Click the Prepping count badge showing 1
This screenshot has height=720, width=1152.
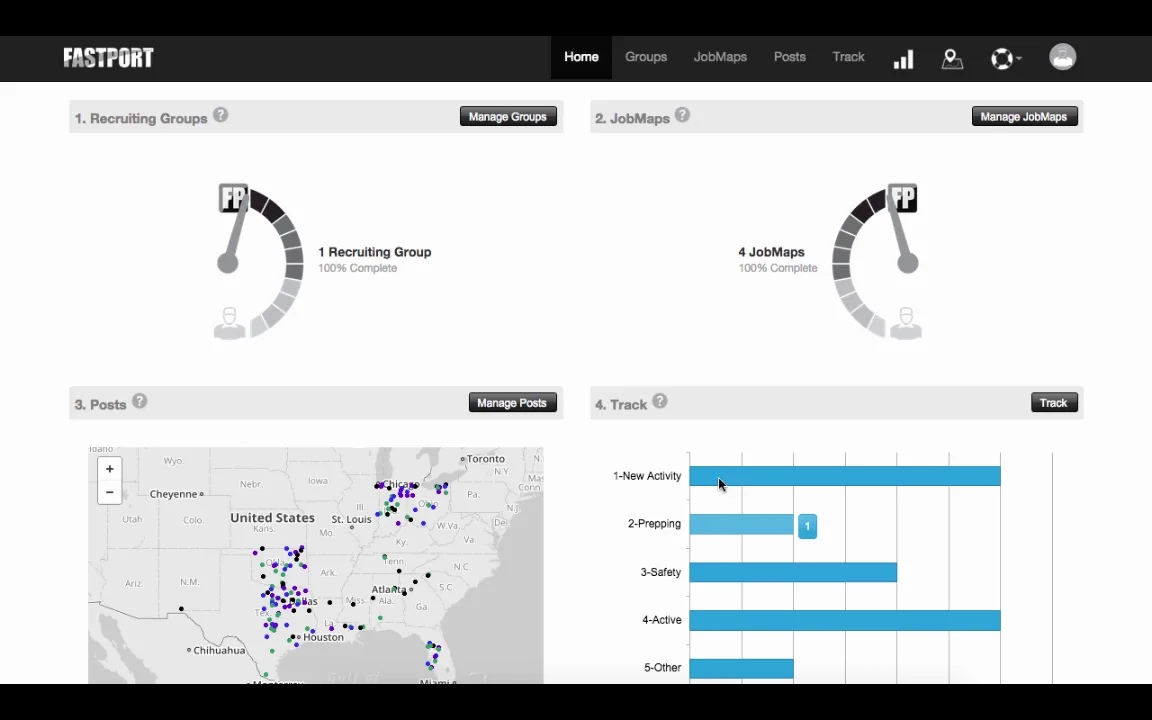pos(807,526)
